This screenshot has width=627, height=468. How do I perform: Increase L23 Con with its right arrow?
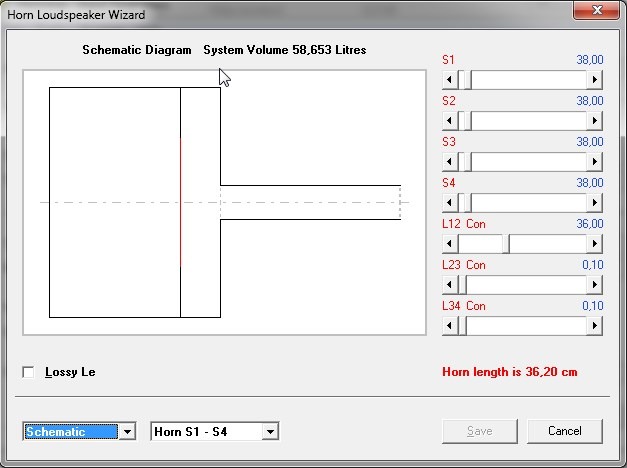click(595, 284)
